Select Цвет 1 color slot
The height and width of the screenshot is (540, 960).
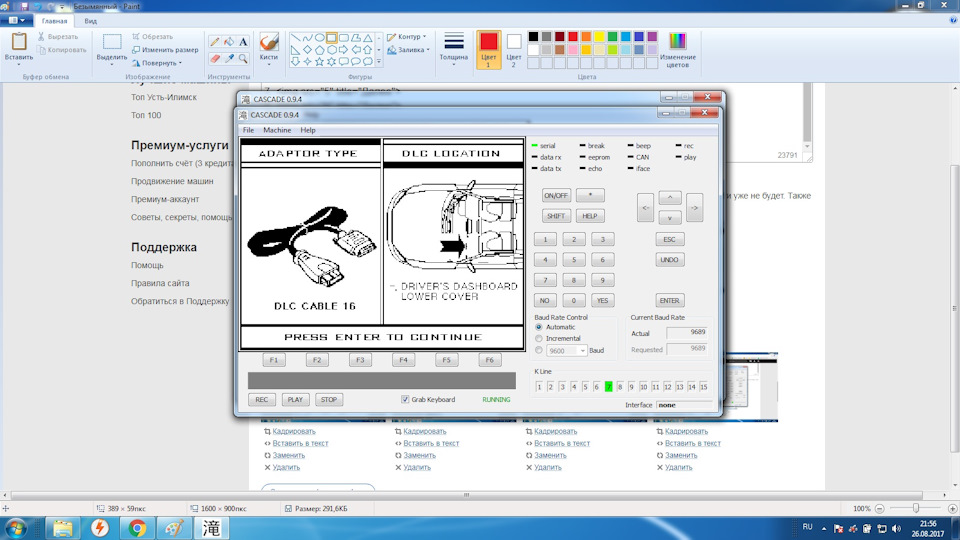click(489, 50)
